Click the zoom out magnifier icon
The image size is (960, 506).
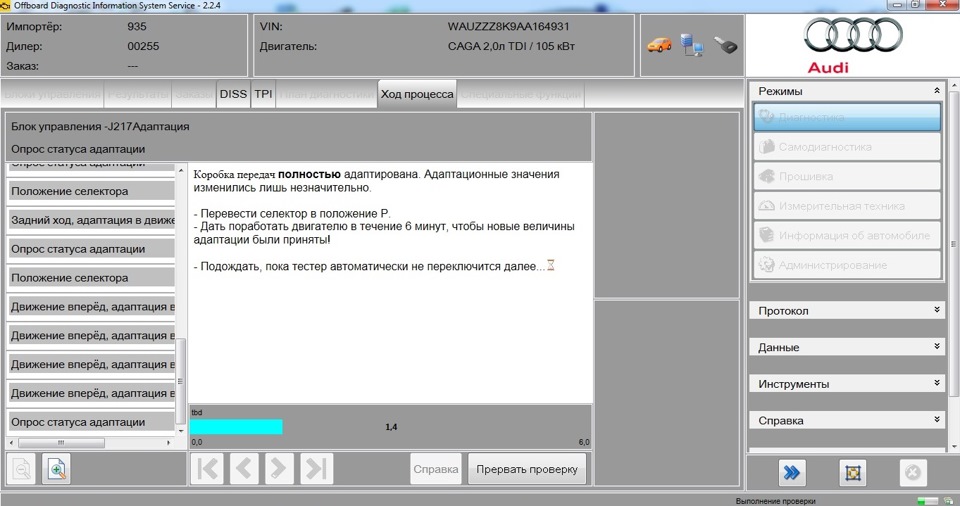(22, 469)
